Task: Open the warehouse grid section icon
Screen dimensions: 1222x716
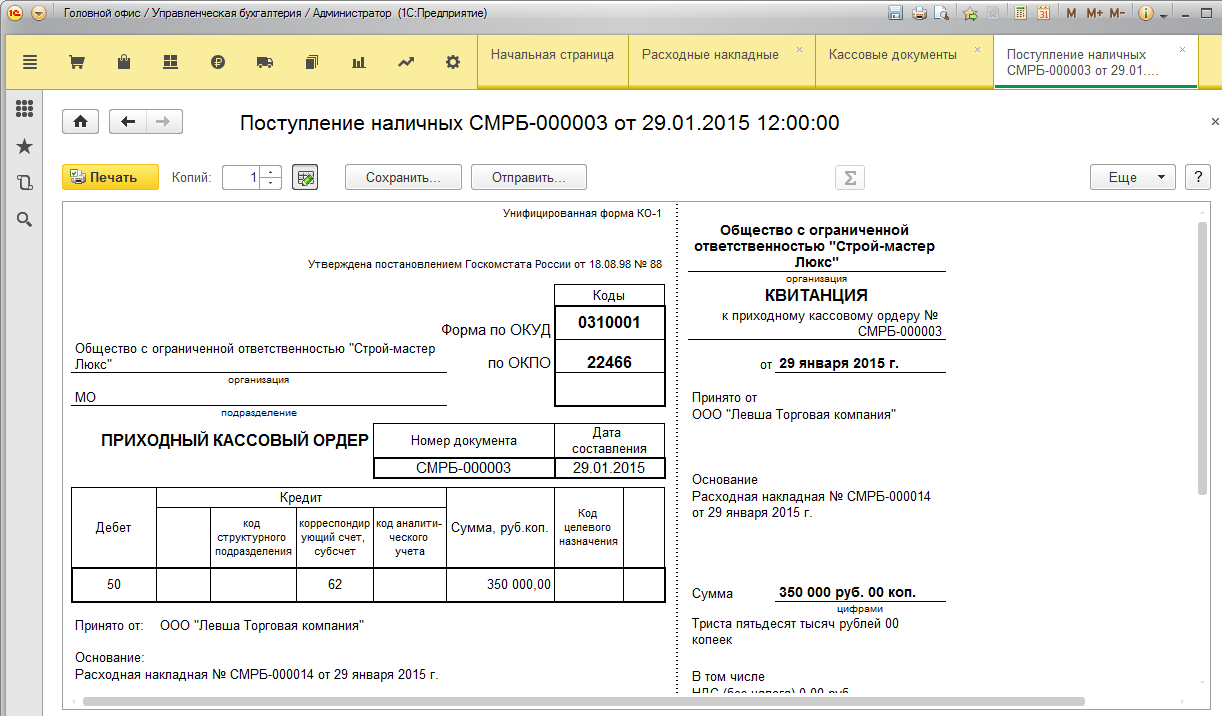Action: 170,62
